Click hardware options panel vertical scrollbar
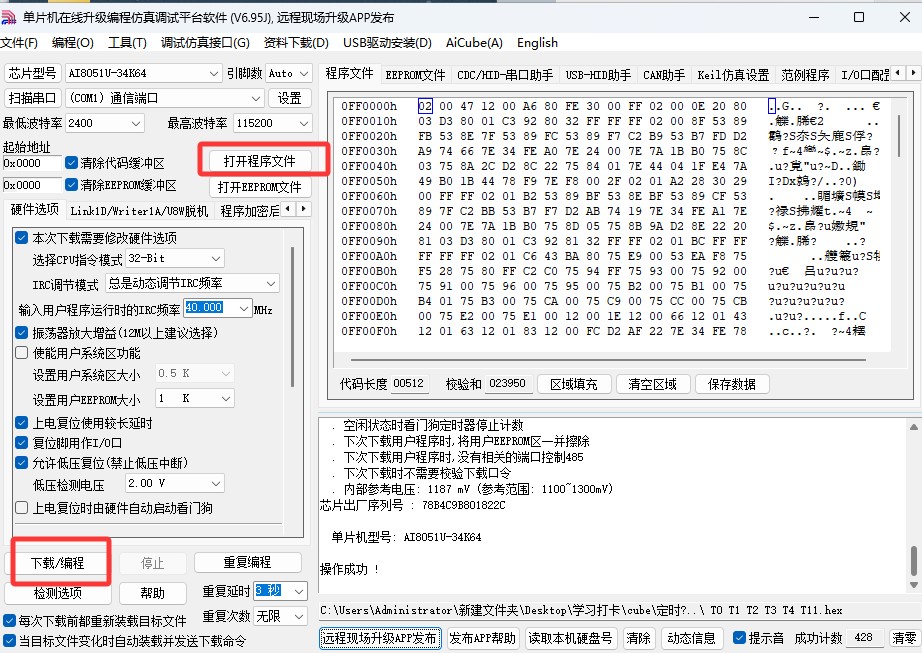Image resolution: width=922 pixels, height=653 pixels. point(292,317)
